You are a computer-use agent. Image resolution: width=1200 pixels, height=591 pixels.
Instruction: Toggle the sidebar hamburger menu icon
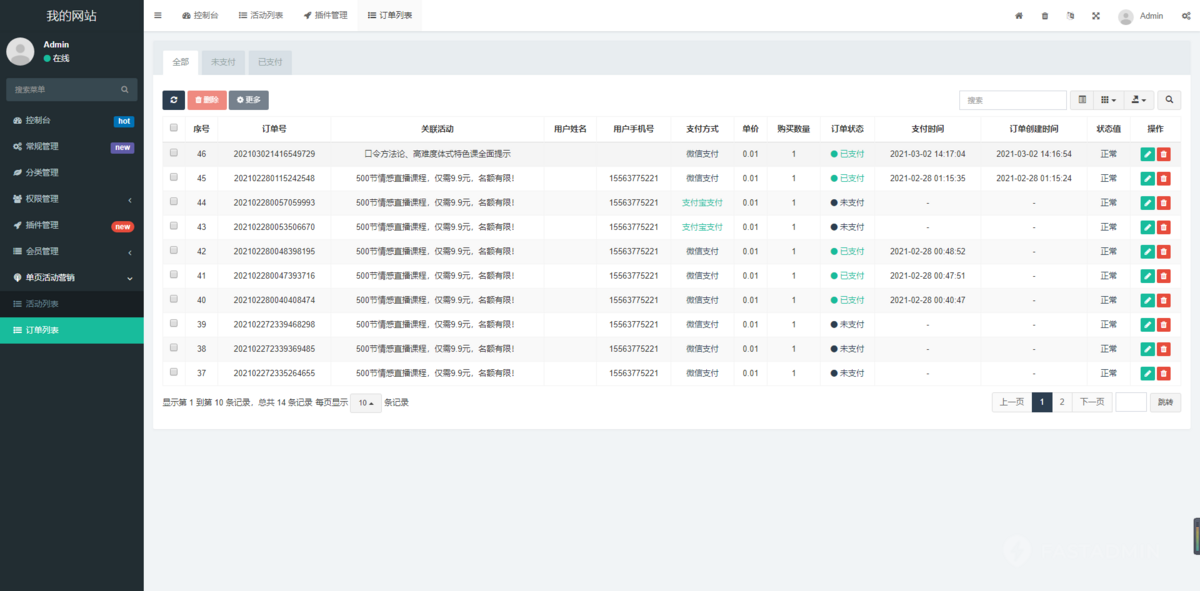click(158, 15)
